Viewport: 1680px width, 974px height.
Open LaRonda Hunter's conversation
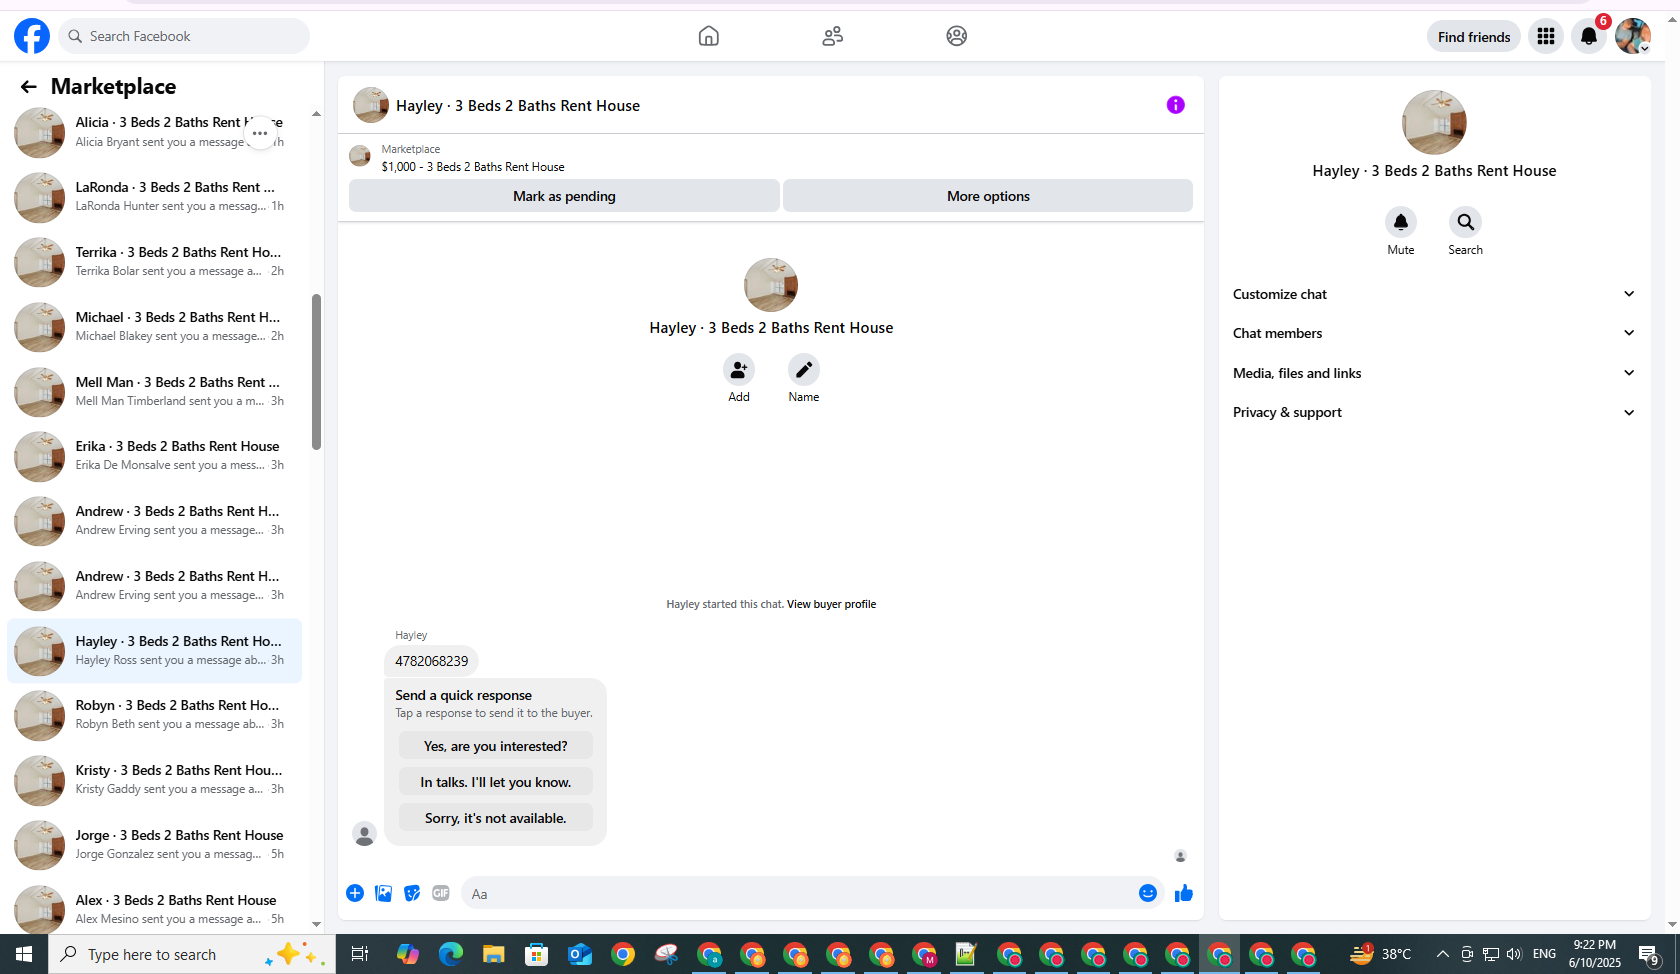click(x=155, y=197)
